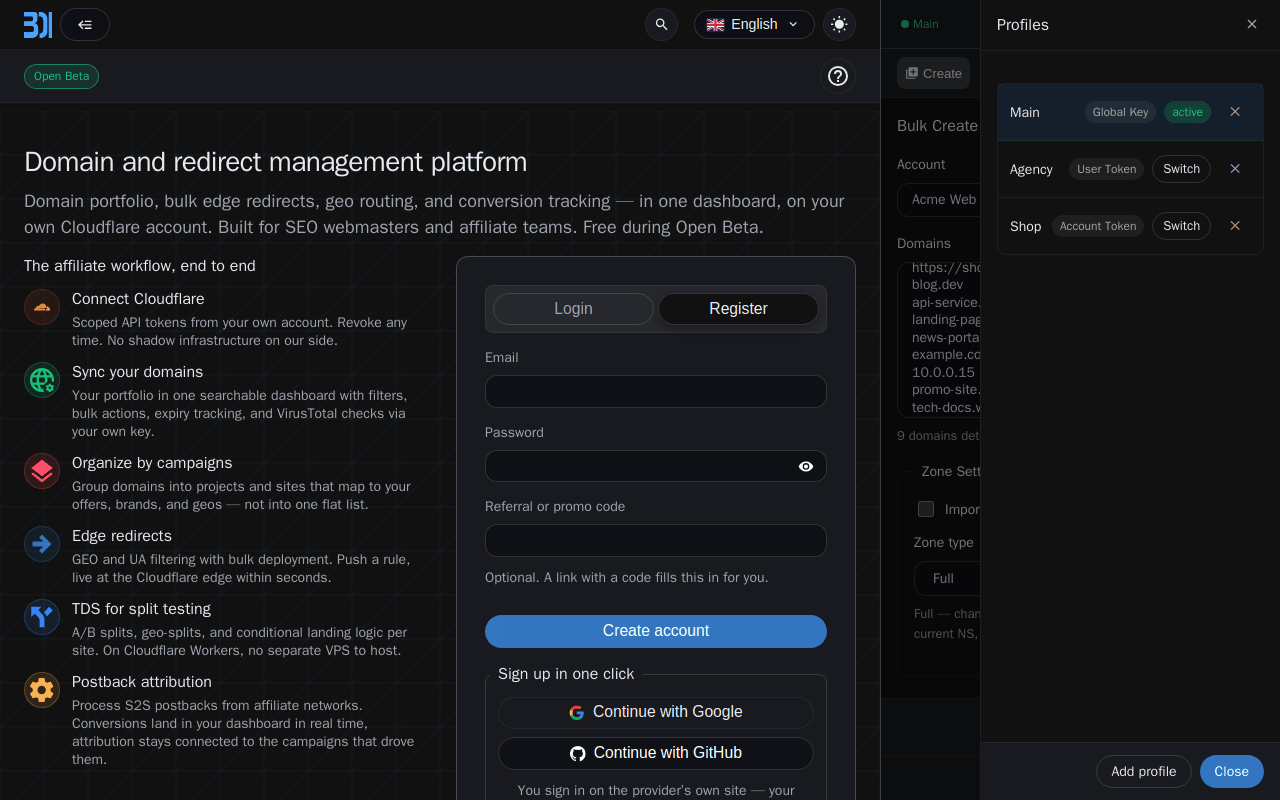Focus the Email input field
The height and width of the screenshot is (800, 1280).
[656, 392]
